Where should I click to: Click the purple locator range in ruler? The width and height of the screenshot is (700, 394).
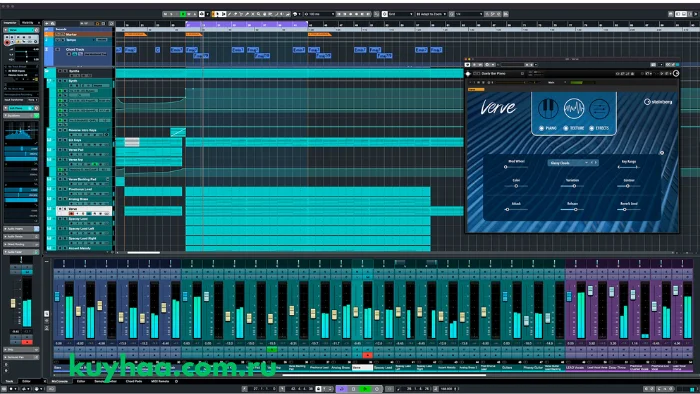click(247, 25)
